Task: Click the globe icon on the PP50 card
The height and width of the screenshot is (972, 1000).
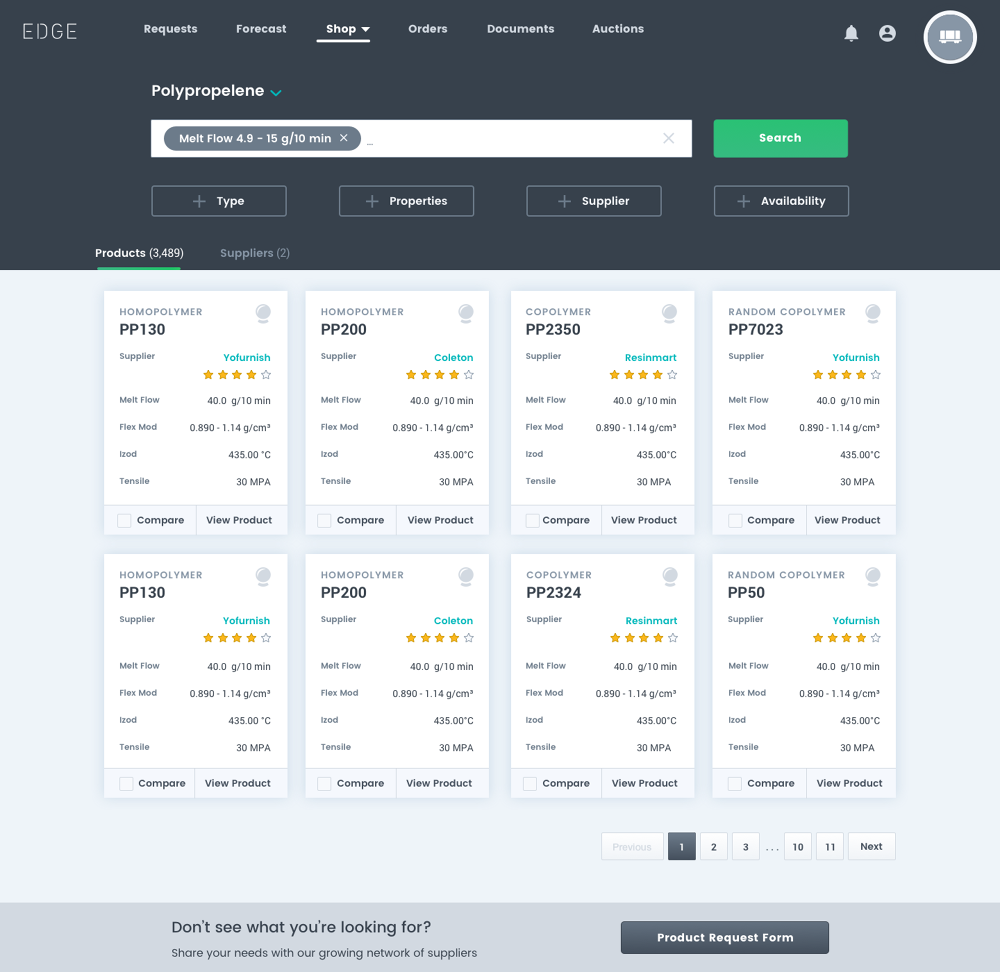Action: coord(873,577)
